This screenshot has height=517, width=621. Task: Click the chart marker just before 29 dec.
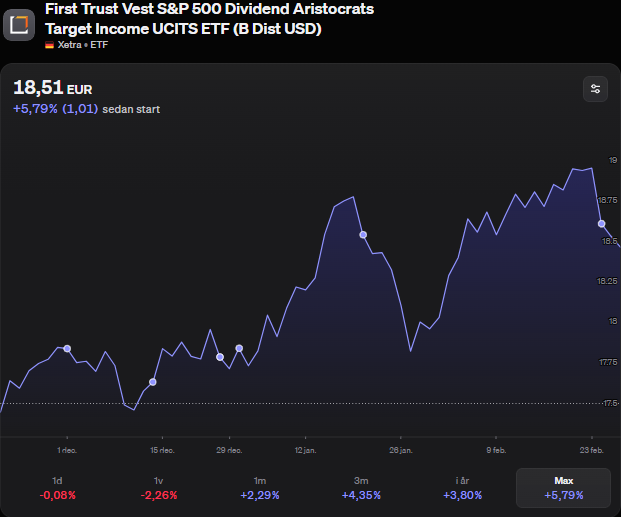(x=220, y=357)
